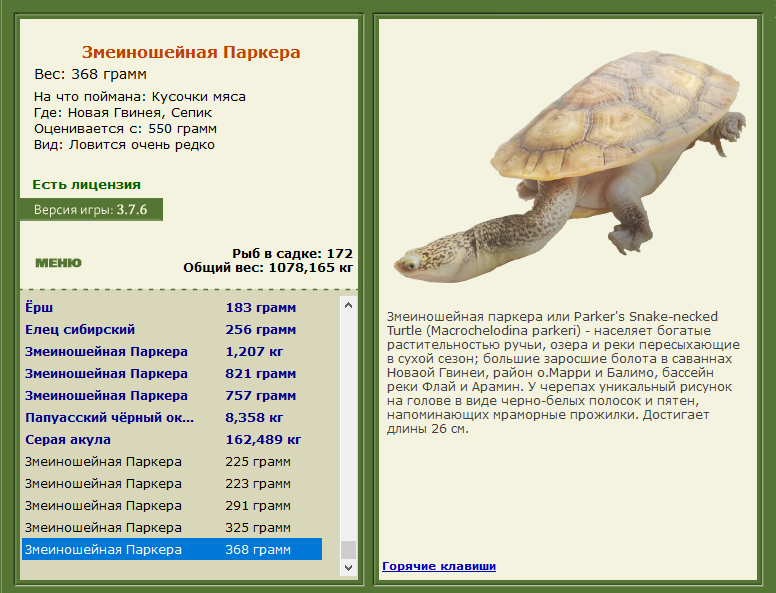The width and height of the screenshot is (776, 593).
Task: Click the На что поймана: Кусочки мяса line
Action: 140,97
